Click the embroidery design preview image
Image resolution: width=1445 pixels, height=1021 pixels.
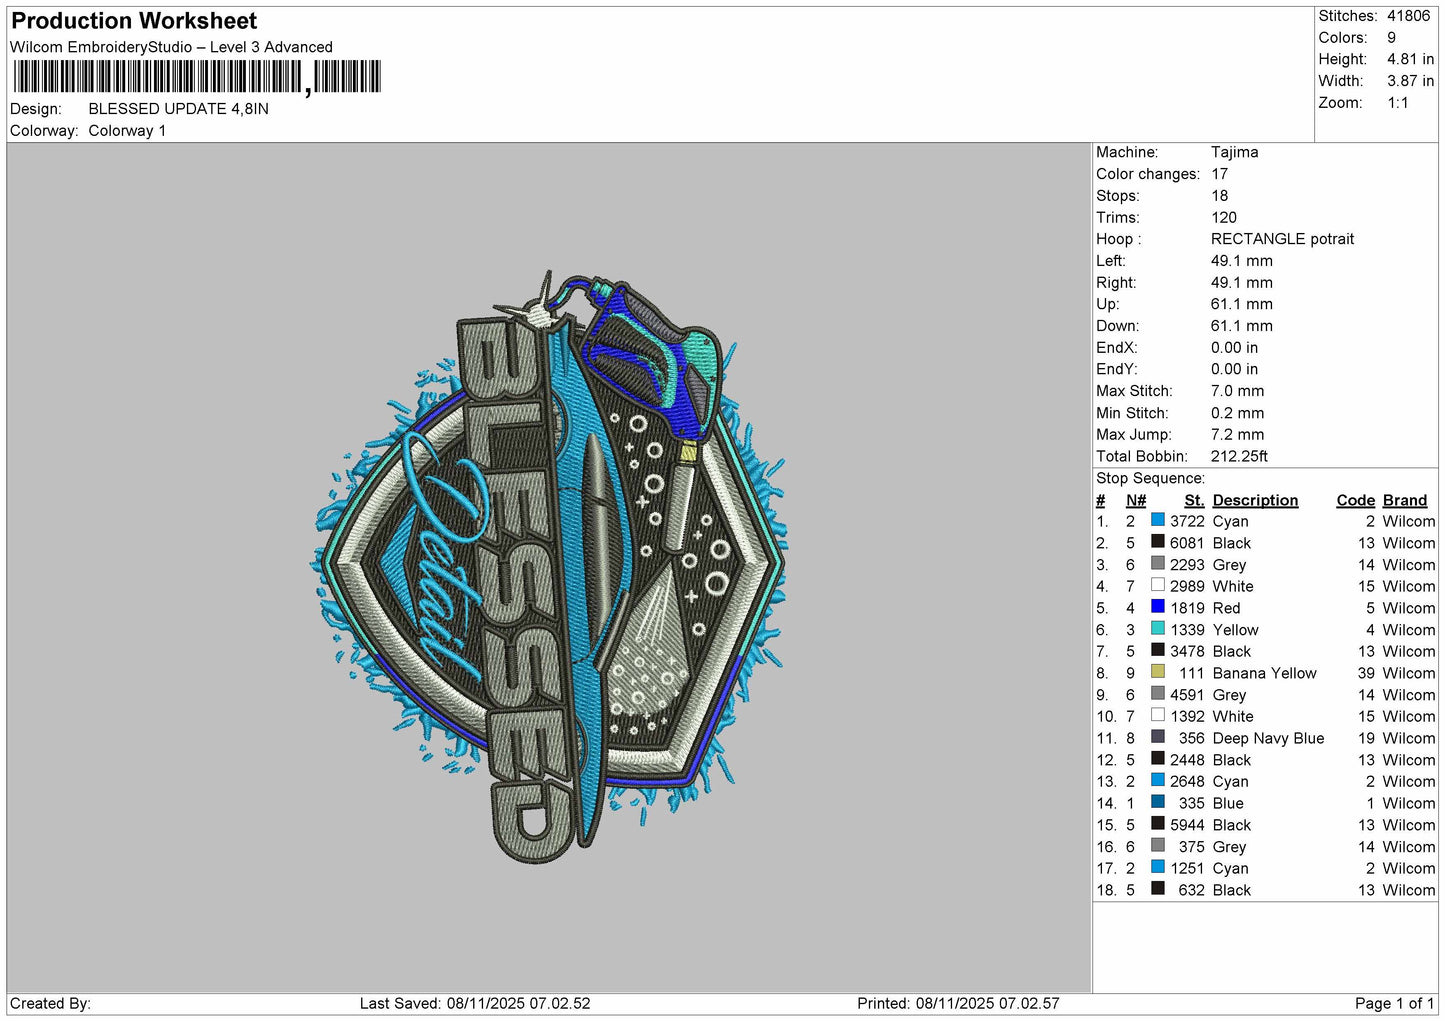coord(548,567)
